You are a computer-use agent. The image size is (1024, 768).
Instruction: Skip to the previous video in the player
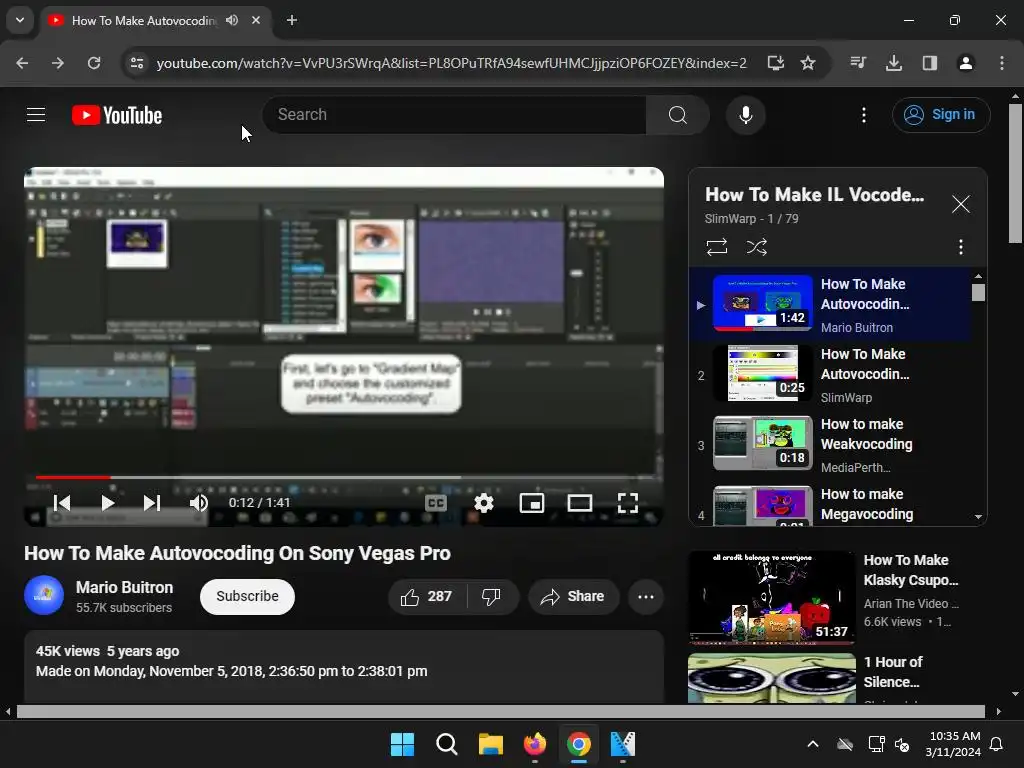(62, 502)
